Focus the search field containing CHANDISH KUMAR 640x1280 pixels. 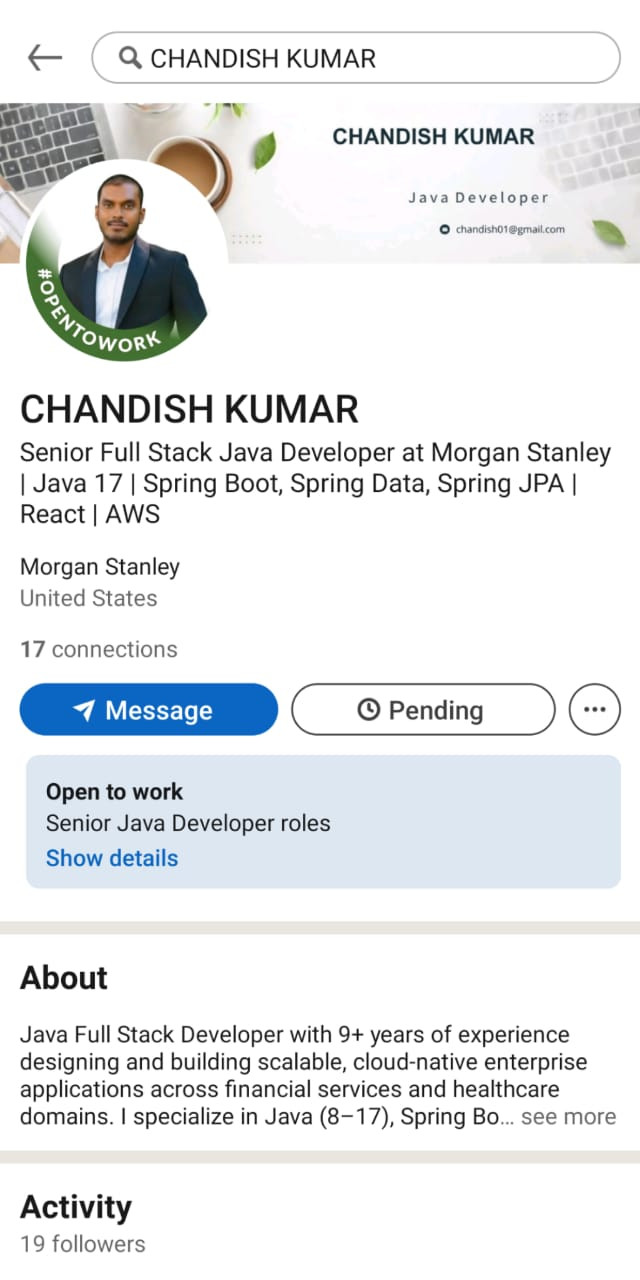click(356, 58)
